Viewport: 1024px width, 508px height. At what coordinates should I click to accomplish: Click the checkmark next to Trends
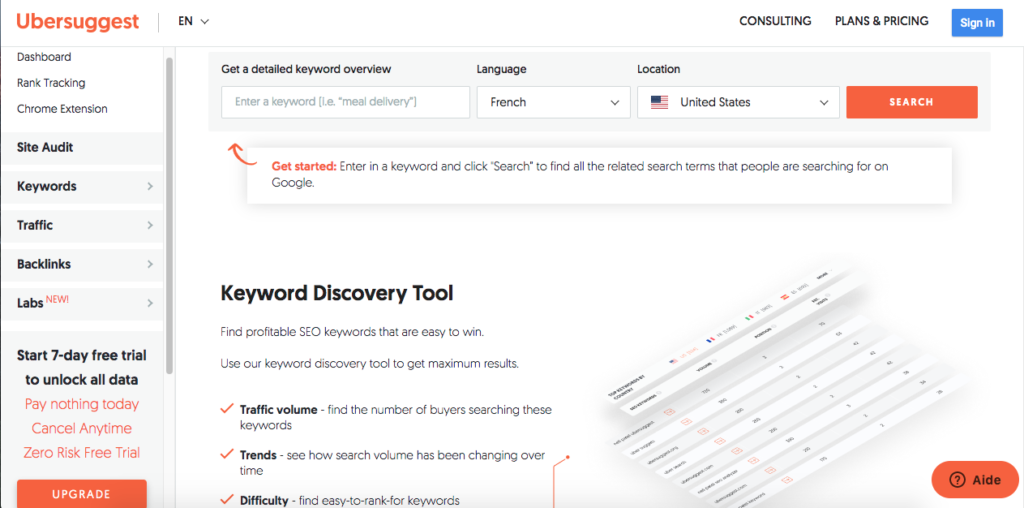227,454
